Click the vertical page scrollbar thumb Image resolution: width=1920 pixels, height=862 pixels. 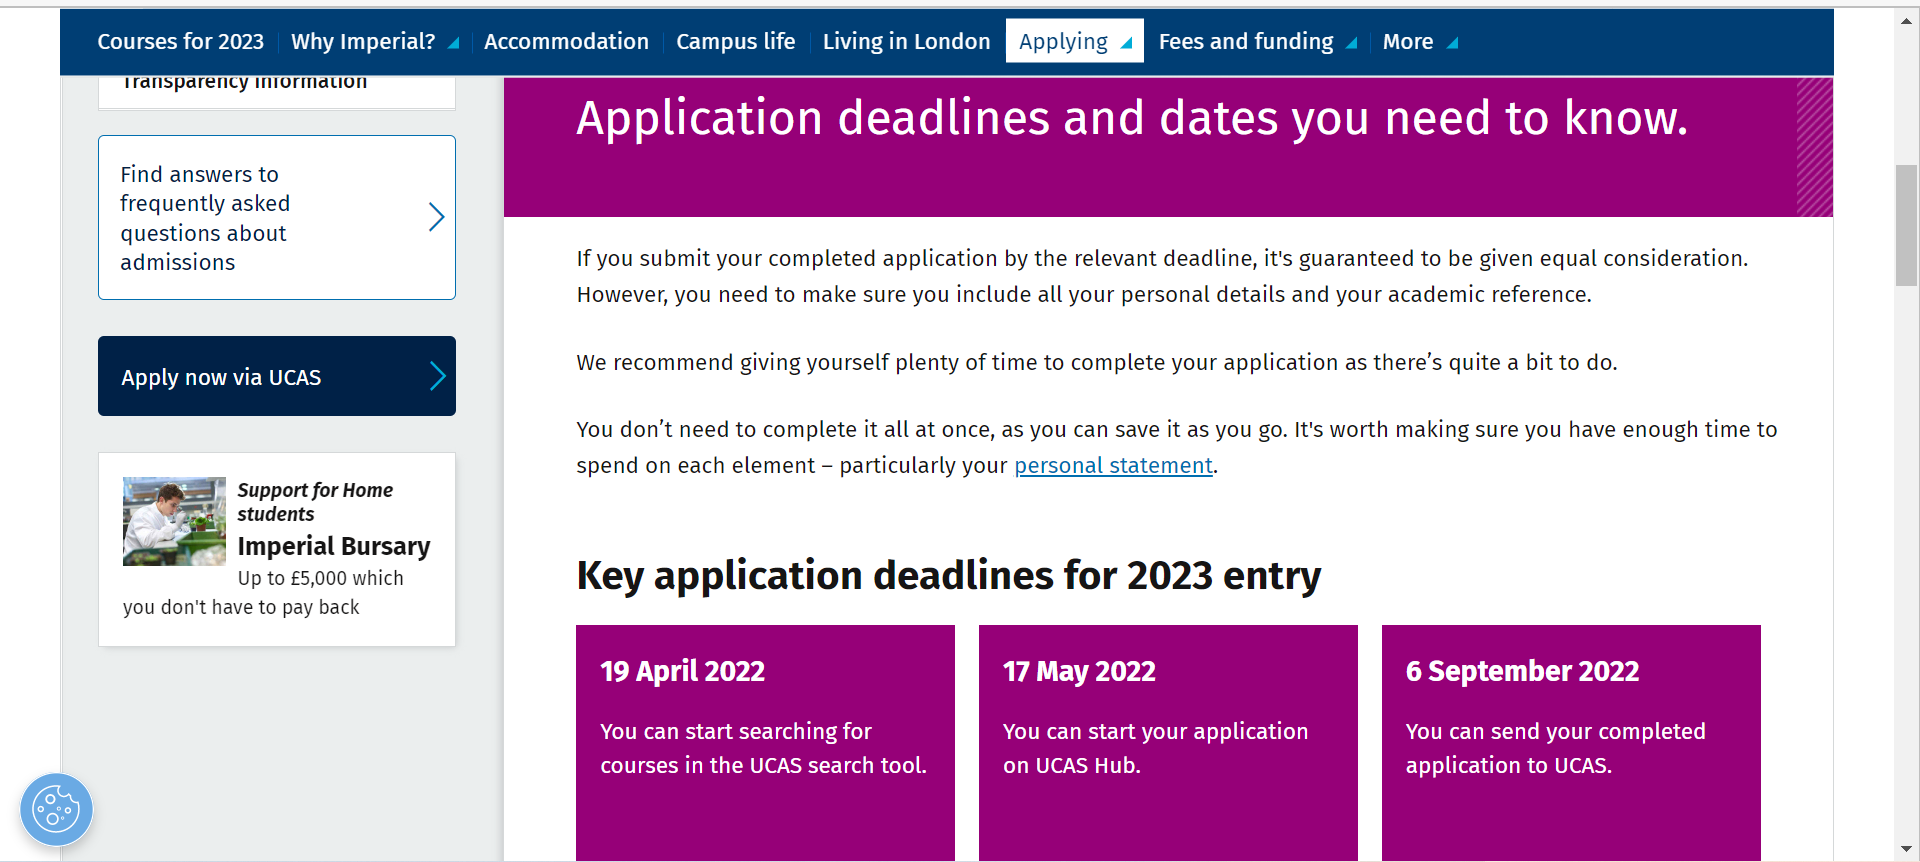(x=1906, y=225)
